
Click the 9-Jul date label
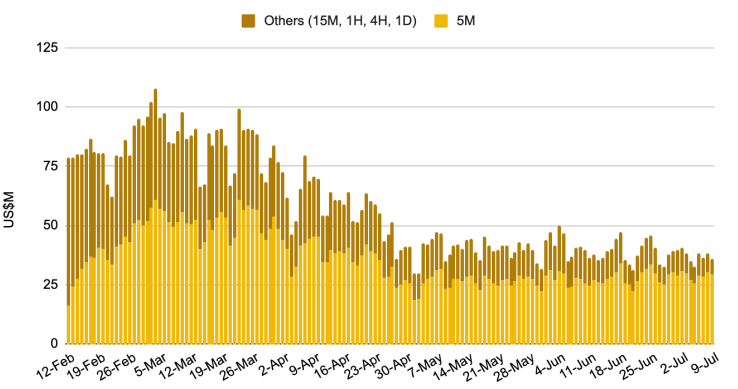(x=704, y=365)
